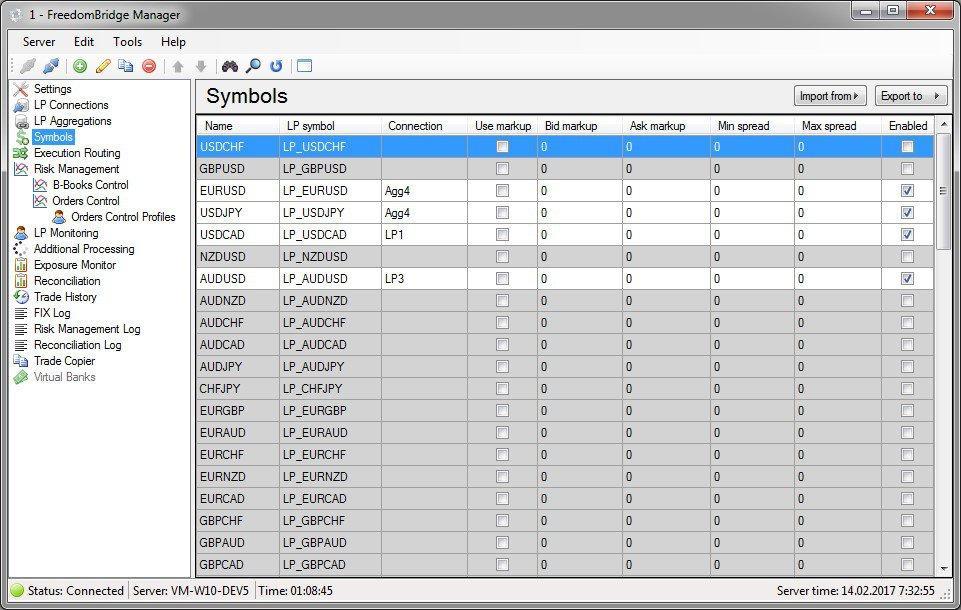Click the binoculars find icon
961x610 pixels.
tap(230, 66)
